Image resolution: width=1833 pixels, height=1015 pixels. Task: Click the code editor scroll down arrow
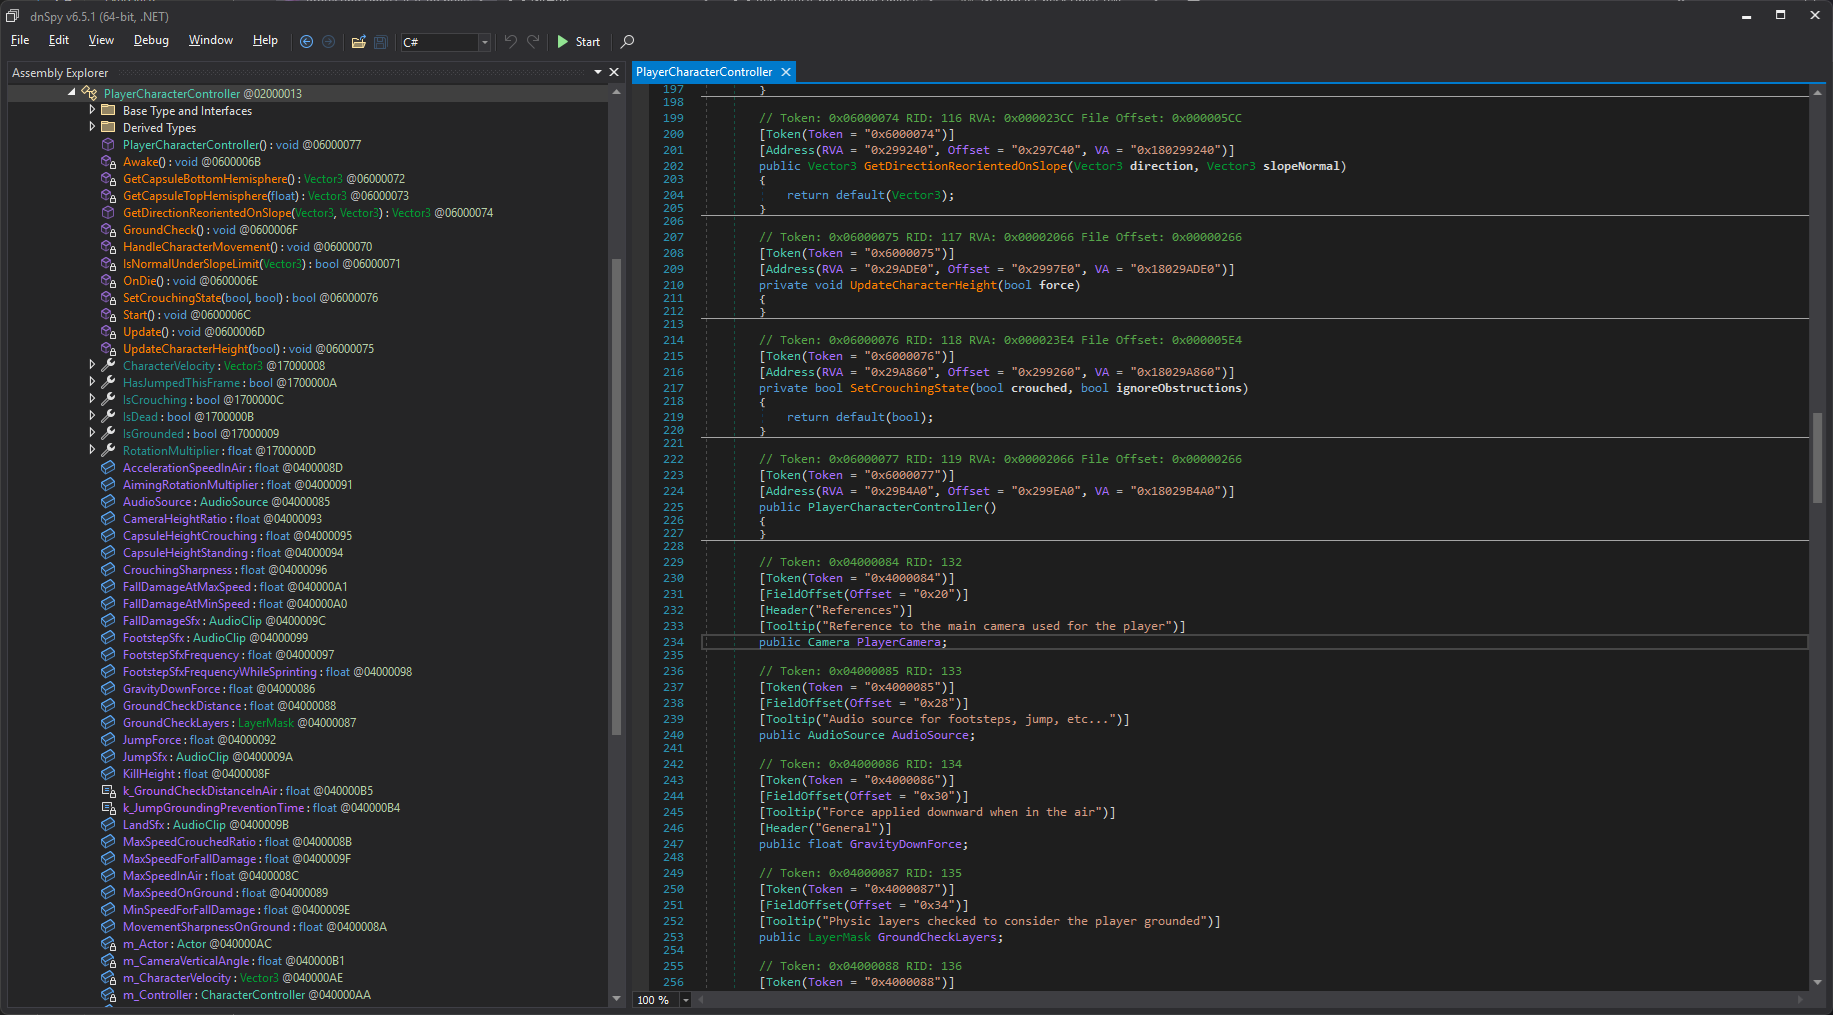(1817, 982)
